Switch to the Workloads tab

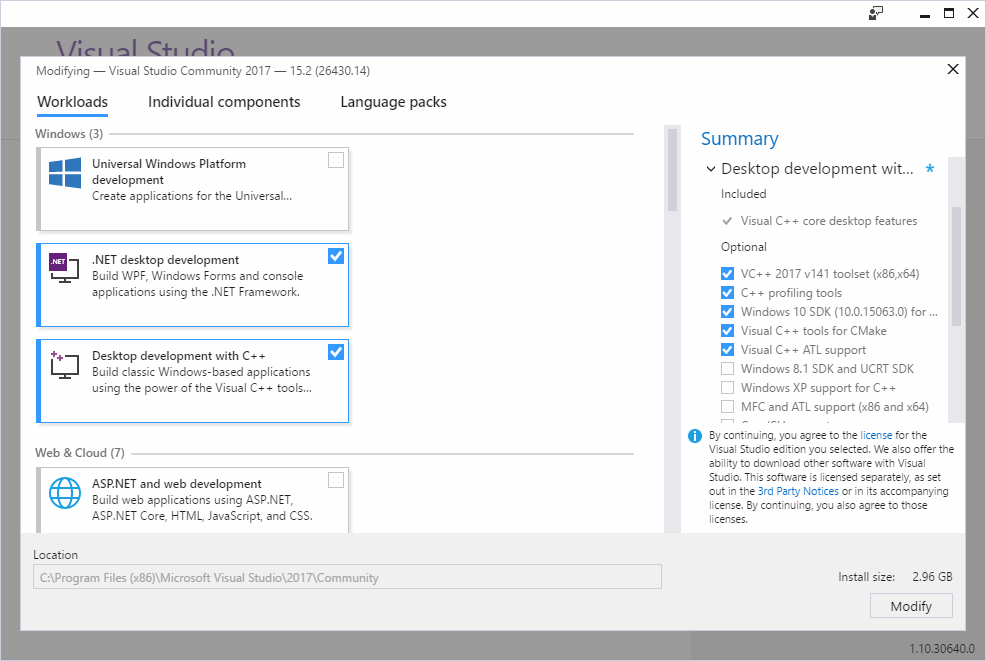(x=72, y=102)
